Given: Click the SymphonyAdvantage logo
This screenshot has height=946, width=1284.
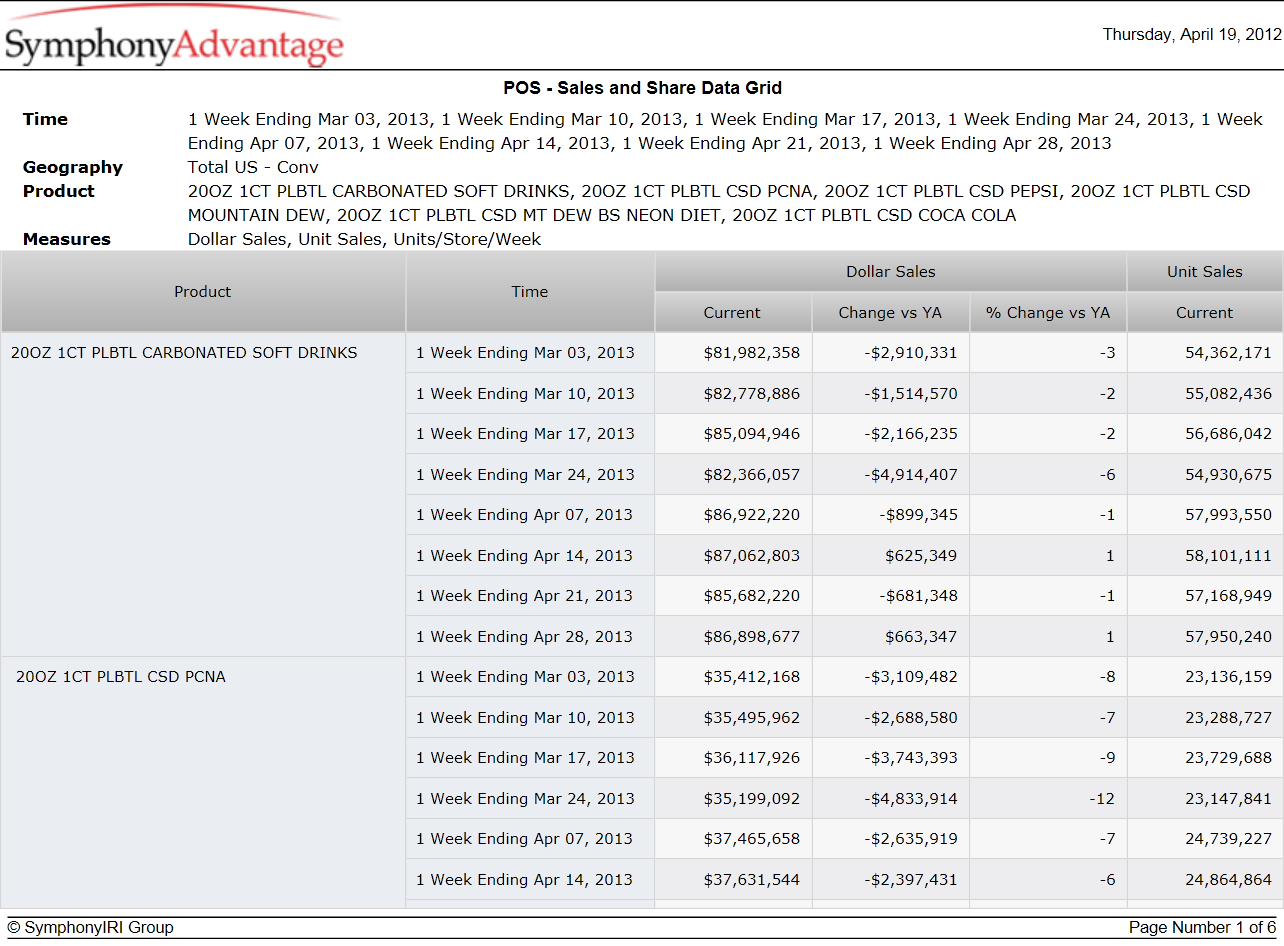Looking at the screenshot, I should (x=174, y=38).
